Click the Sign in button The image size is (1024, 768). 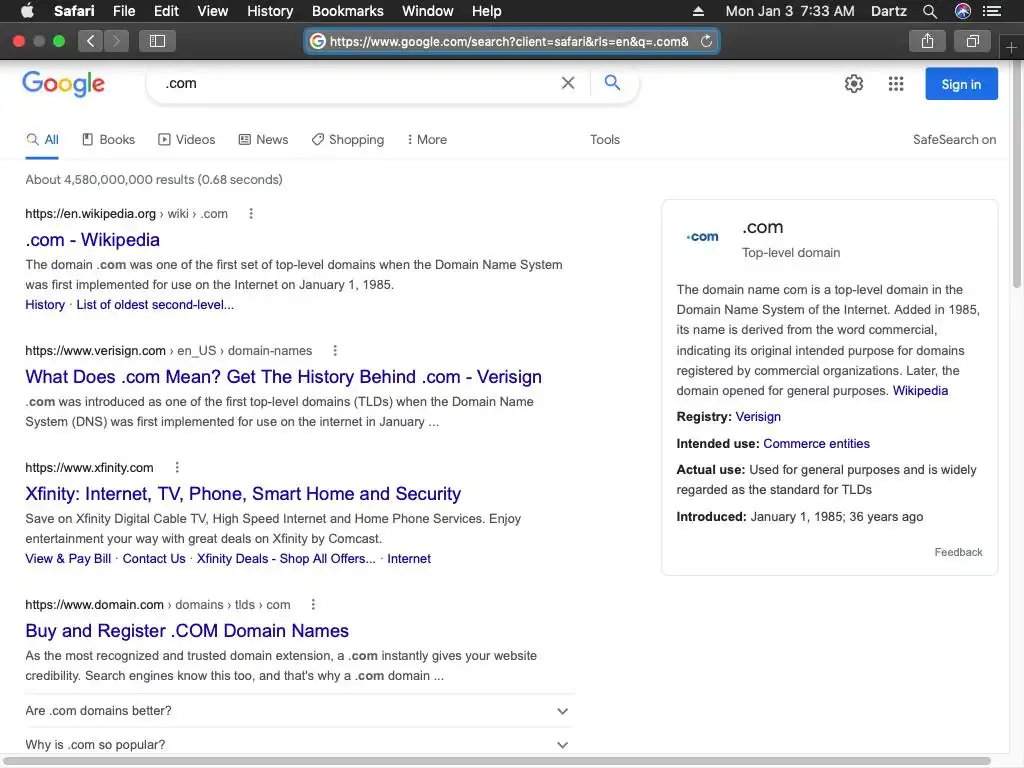(961, 84)
